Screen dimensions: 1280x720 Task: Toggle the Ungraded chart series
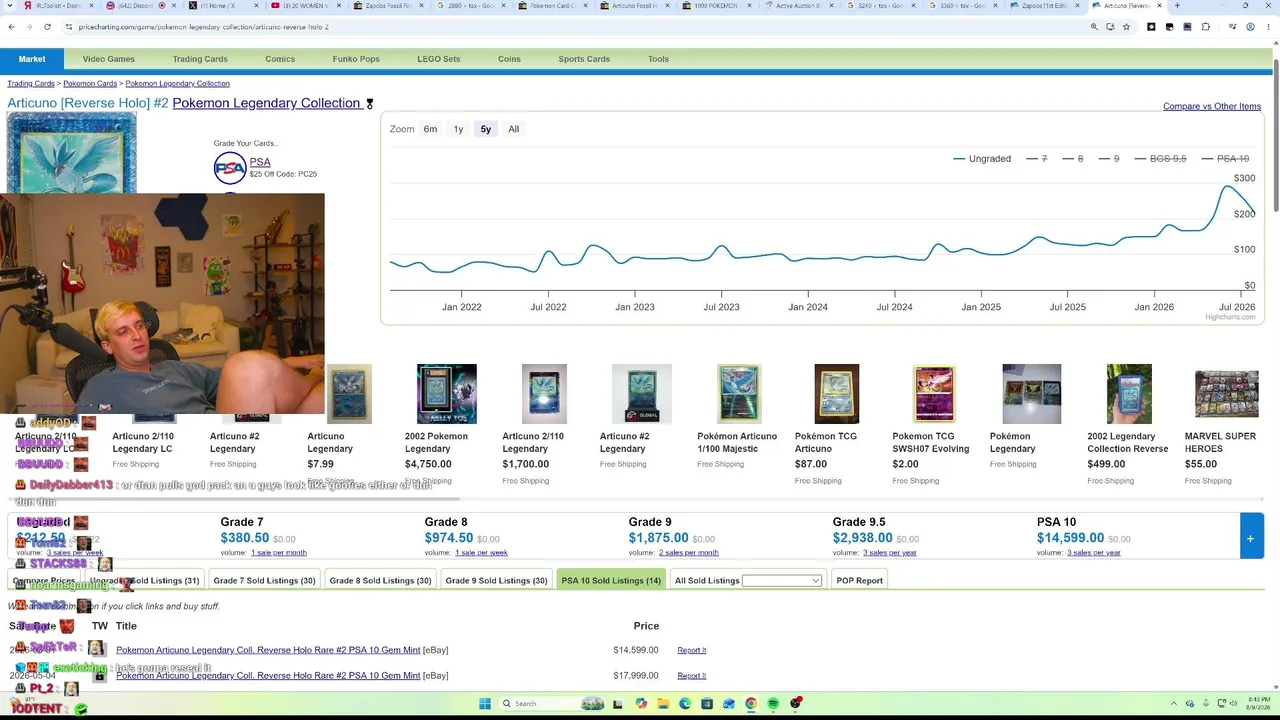coord(982,159)
